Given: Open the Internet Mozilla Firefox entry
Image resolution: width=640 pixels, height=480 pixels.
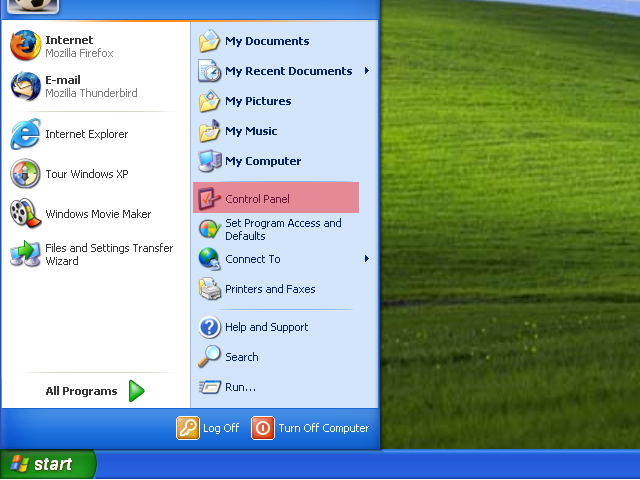Looking at the screenshot, I should (x=95, y=45).
